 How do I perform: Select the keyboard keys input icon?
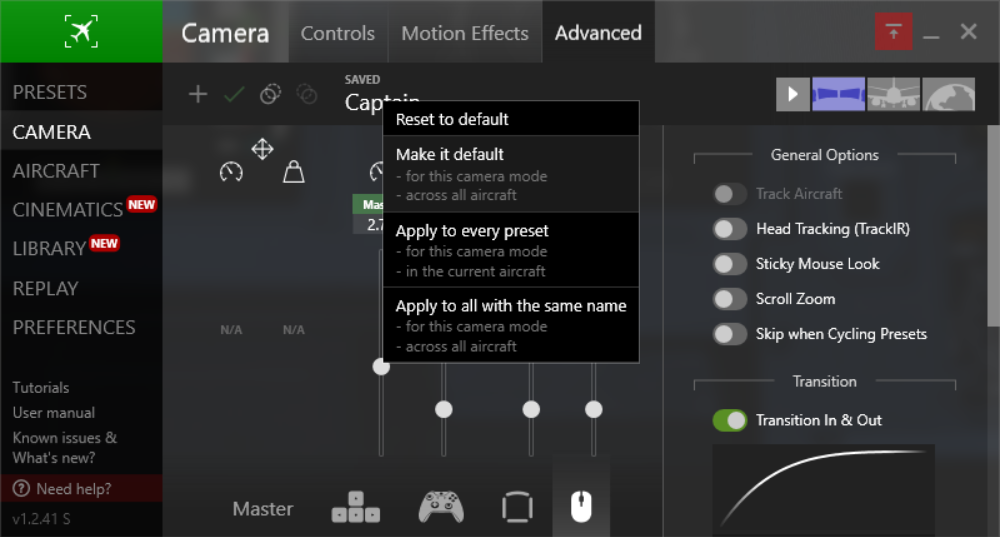356,508
